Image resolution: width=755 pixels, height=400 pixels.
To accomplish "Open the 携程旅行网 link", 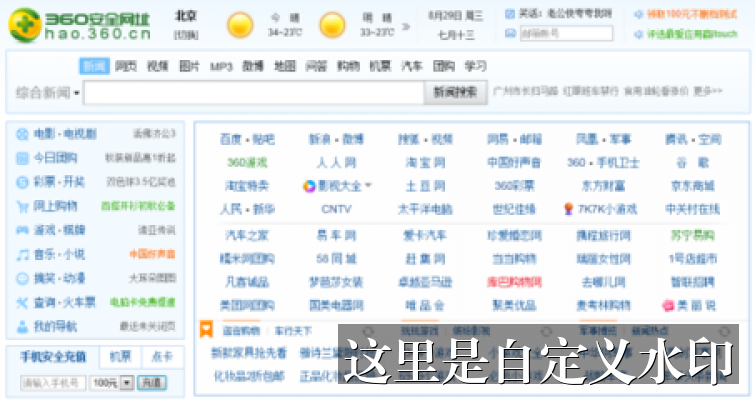I will (603, 236).
